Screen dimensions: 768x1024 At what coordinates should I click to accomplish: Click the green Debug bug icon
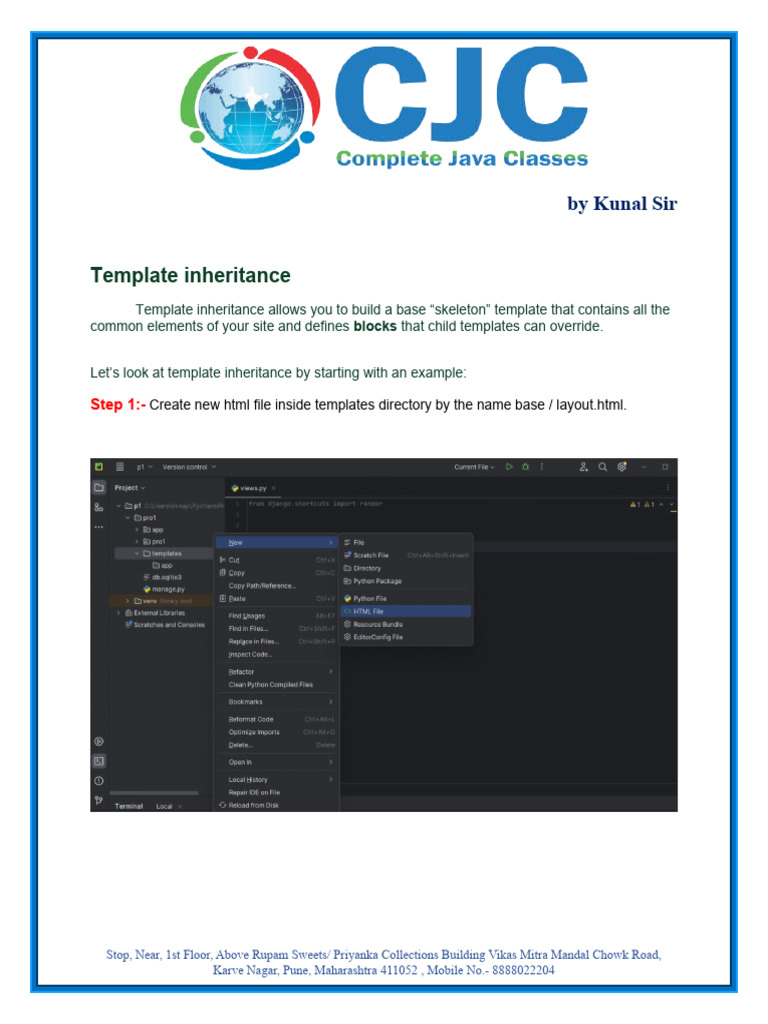(526, 467)
